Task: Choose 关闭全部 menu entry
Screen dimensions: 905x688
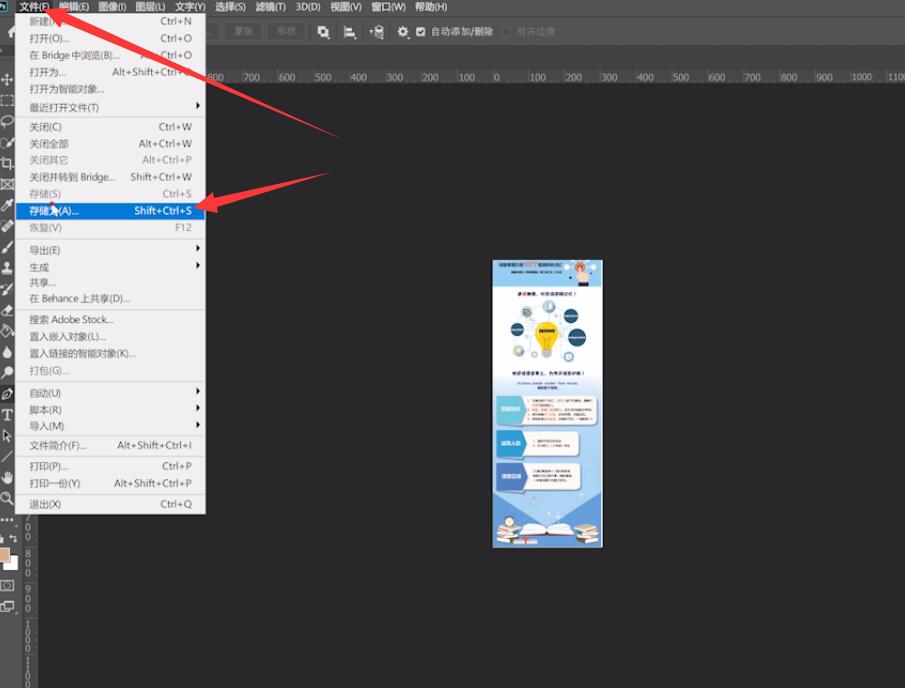Action: (x=110, y=144)
